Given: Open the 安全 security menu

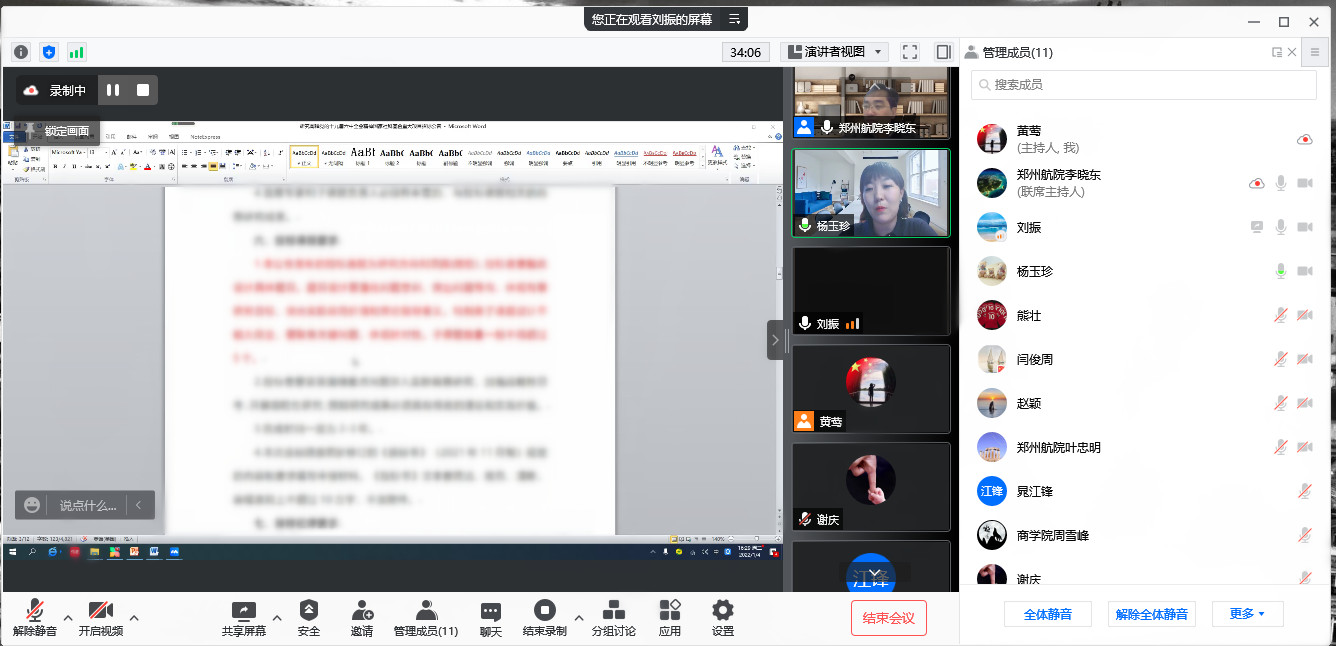Looking at the screenshot, I should 309,618.
